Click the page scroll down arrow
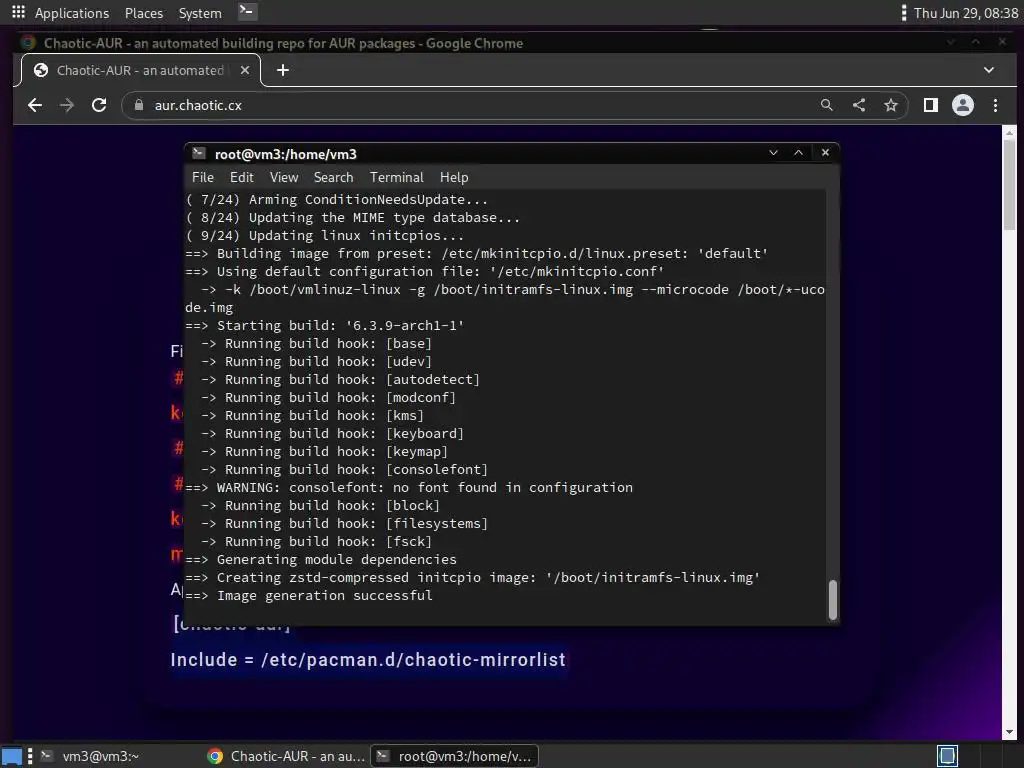This screenshot has height=768, width=1024. click(1010, 733)
